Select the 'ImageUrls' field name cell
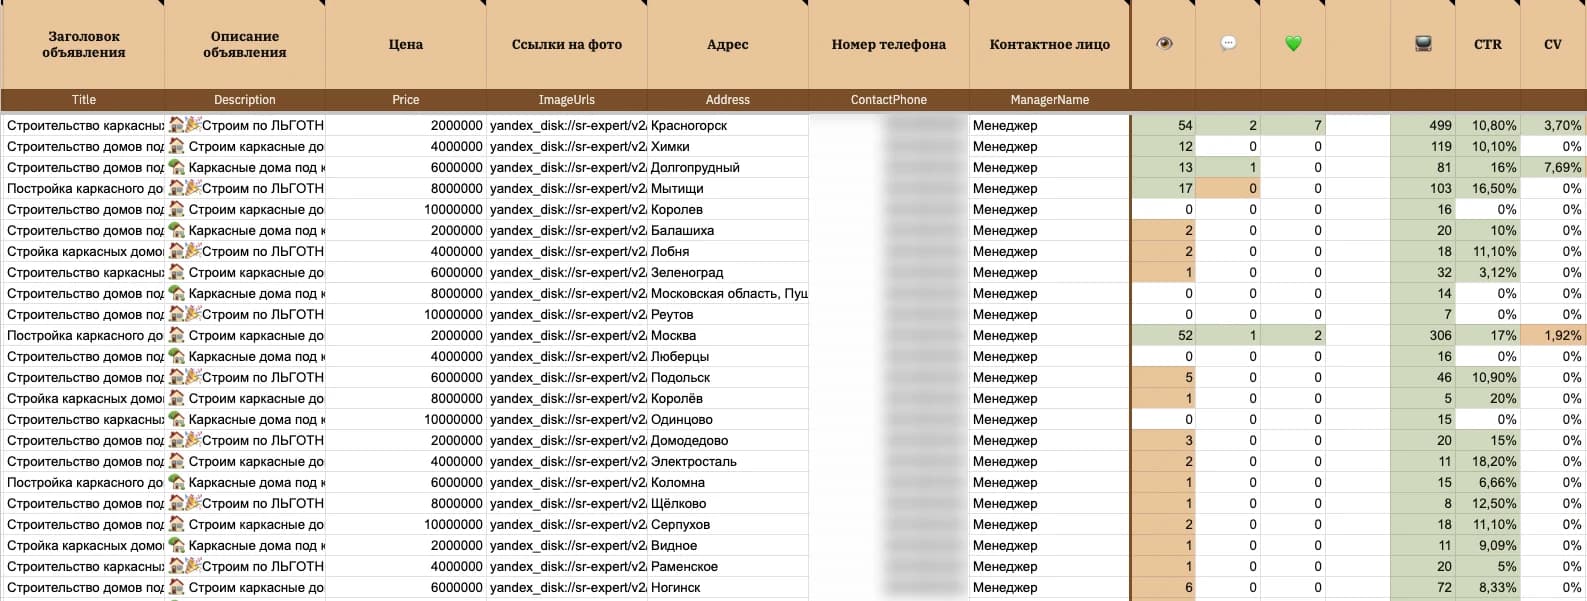1587x601 pixels. click(567, 100)
